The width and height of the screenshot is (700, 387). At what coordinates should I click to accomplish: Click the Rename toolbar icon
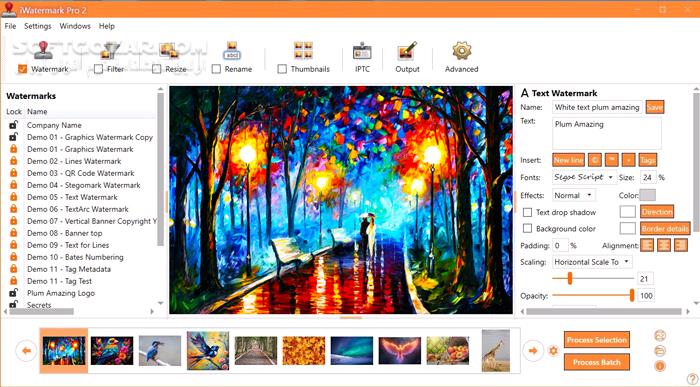tap(232, 50)
